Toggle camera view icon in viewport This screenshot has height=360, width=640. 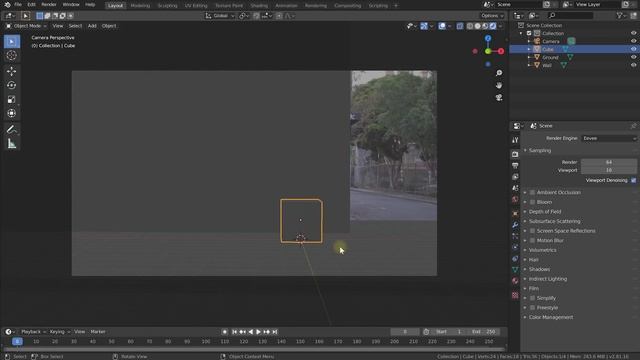tap(499, 98)
